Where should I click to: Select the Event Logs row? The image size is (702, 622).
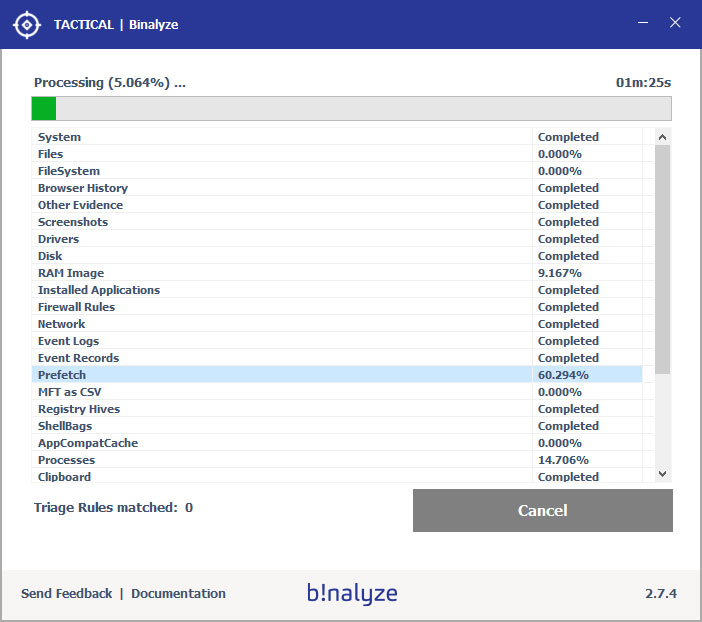tap(337, 341)
